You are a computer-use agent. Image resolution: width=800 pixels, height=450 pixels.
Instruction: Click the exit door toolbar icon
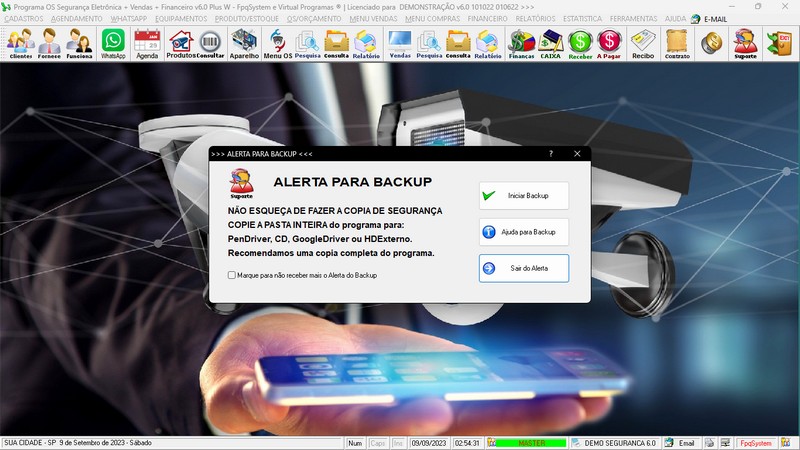[x=780, y=43]
